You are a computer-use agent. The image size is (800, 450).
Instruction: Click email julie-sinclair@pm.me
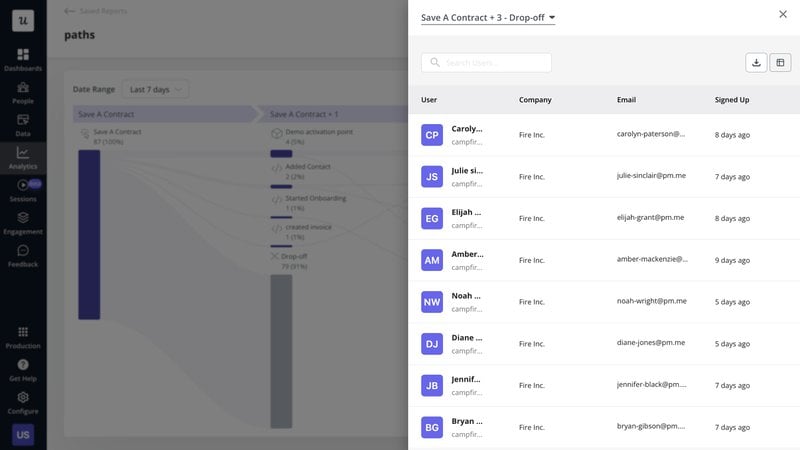tap(651, 176)
